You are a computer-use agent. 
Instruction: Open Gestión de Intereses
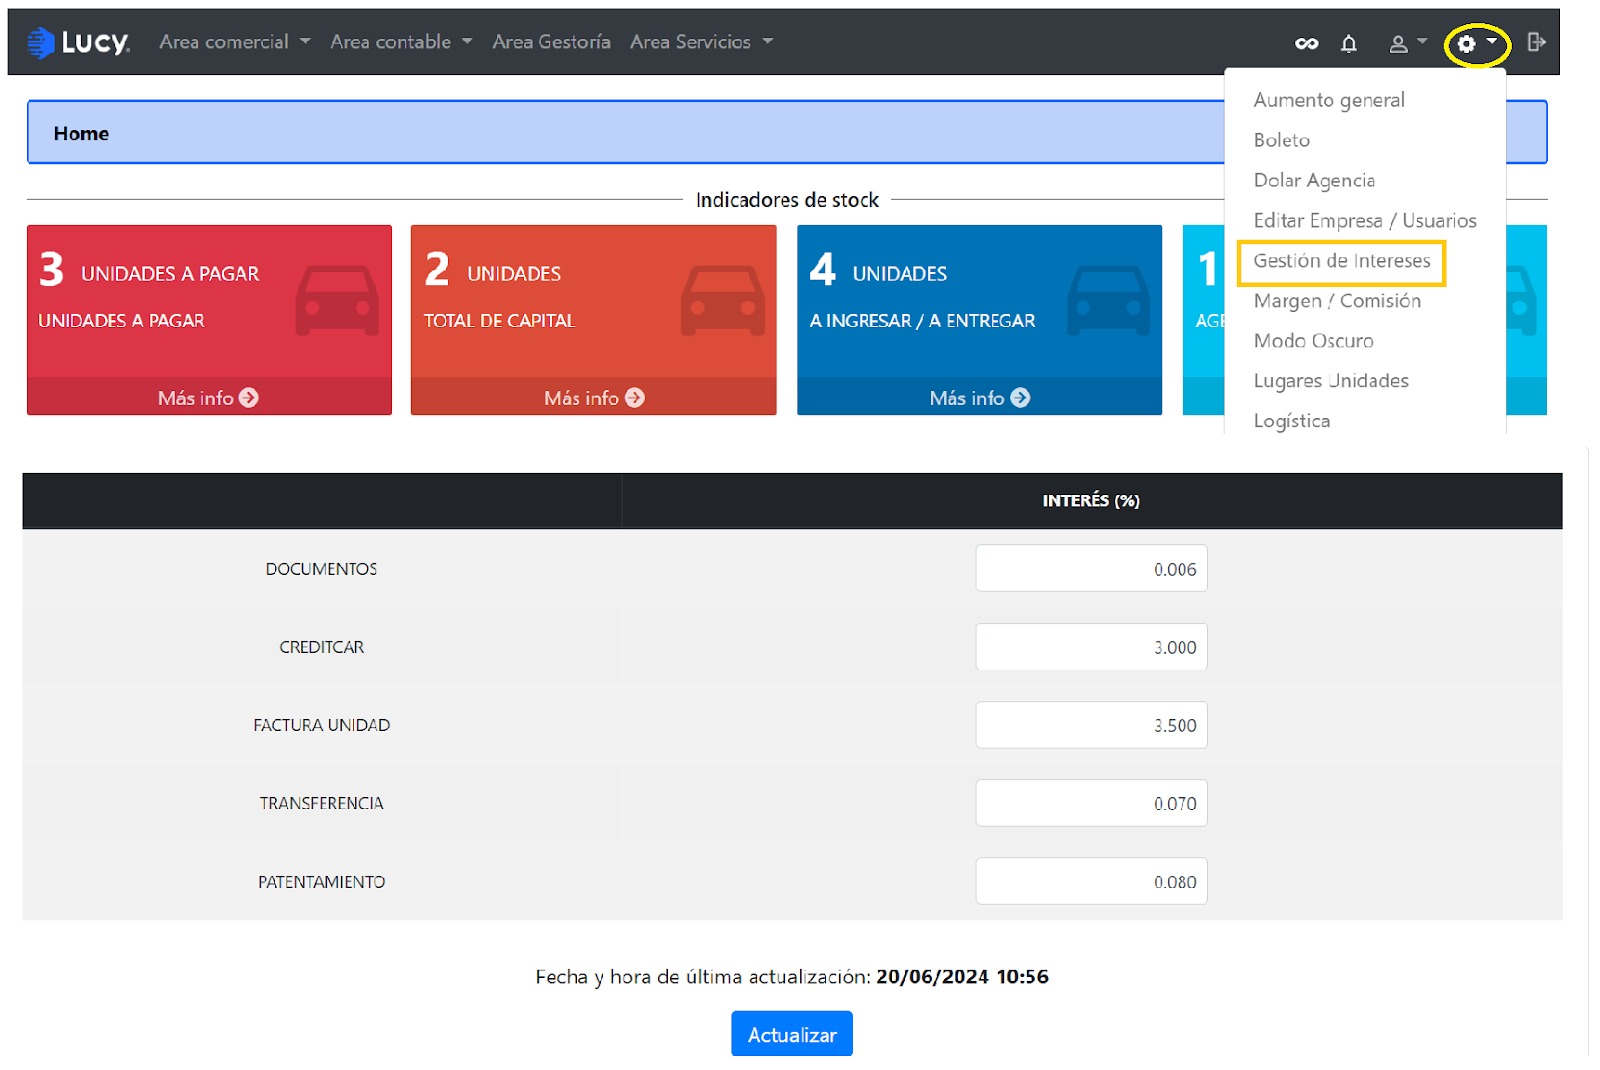click(x=1342, y=261)
